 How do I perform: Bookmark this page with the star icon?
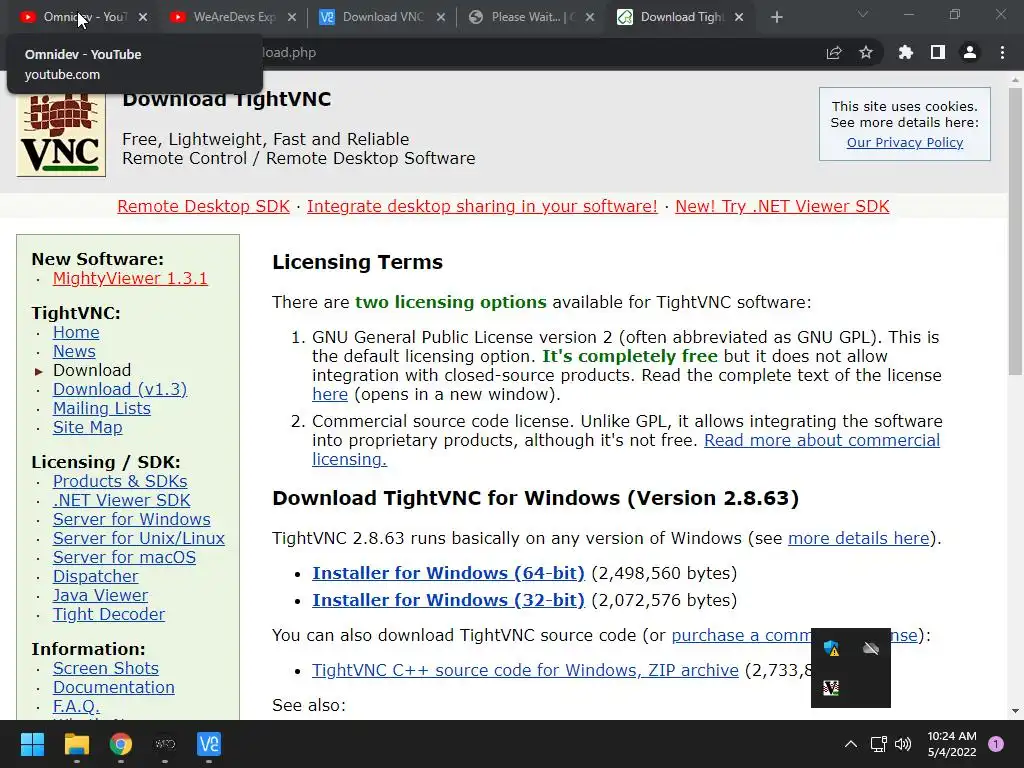click(x=866, y=52)
